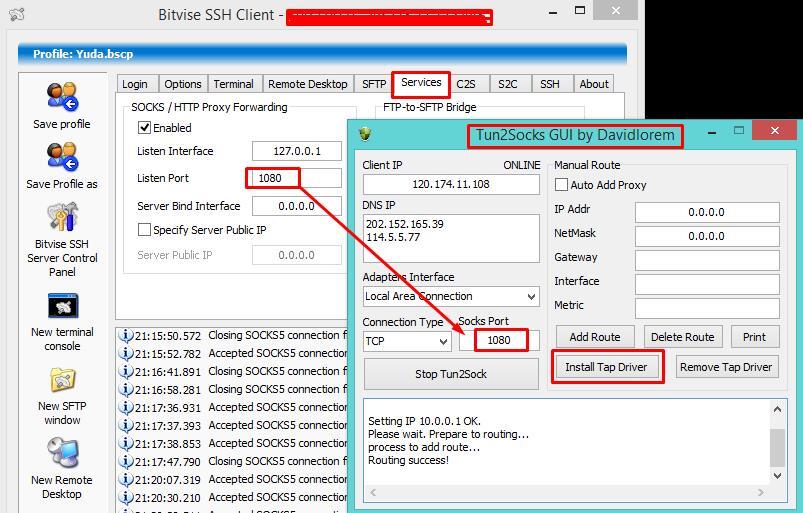Click the Socks Port 1080 field
803x513 pixels.
tap(499, 340)
